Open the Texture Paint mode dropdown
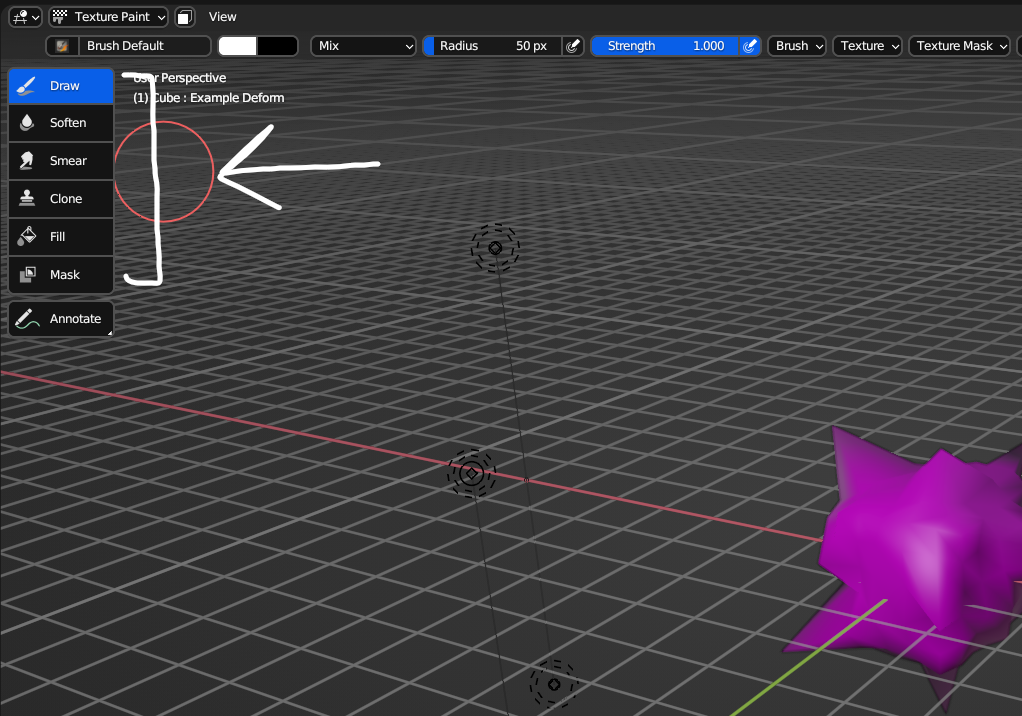Image resolution: width=1022 pixels, height=716 pixels. click(109, 17)
